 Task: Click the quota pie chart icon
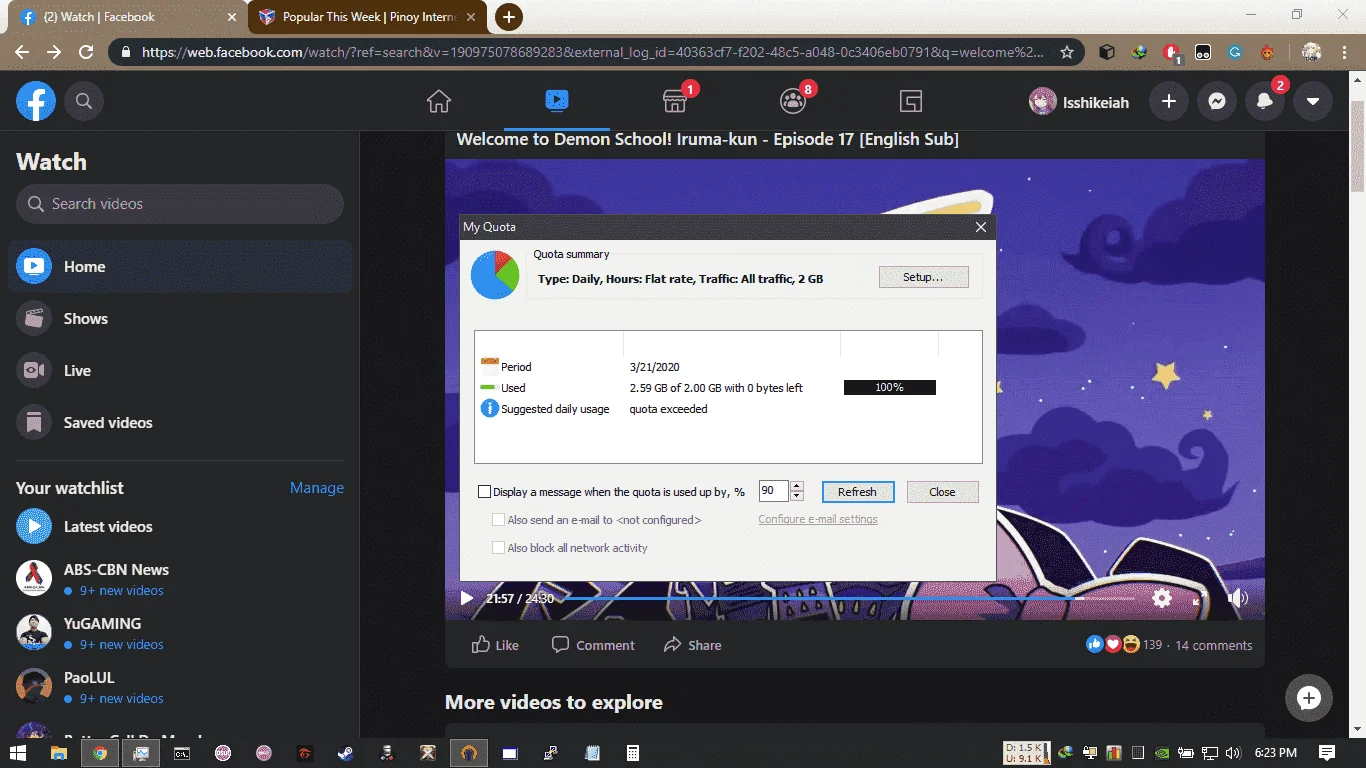click(x=495, y=275)
